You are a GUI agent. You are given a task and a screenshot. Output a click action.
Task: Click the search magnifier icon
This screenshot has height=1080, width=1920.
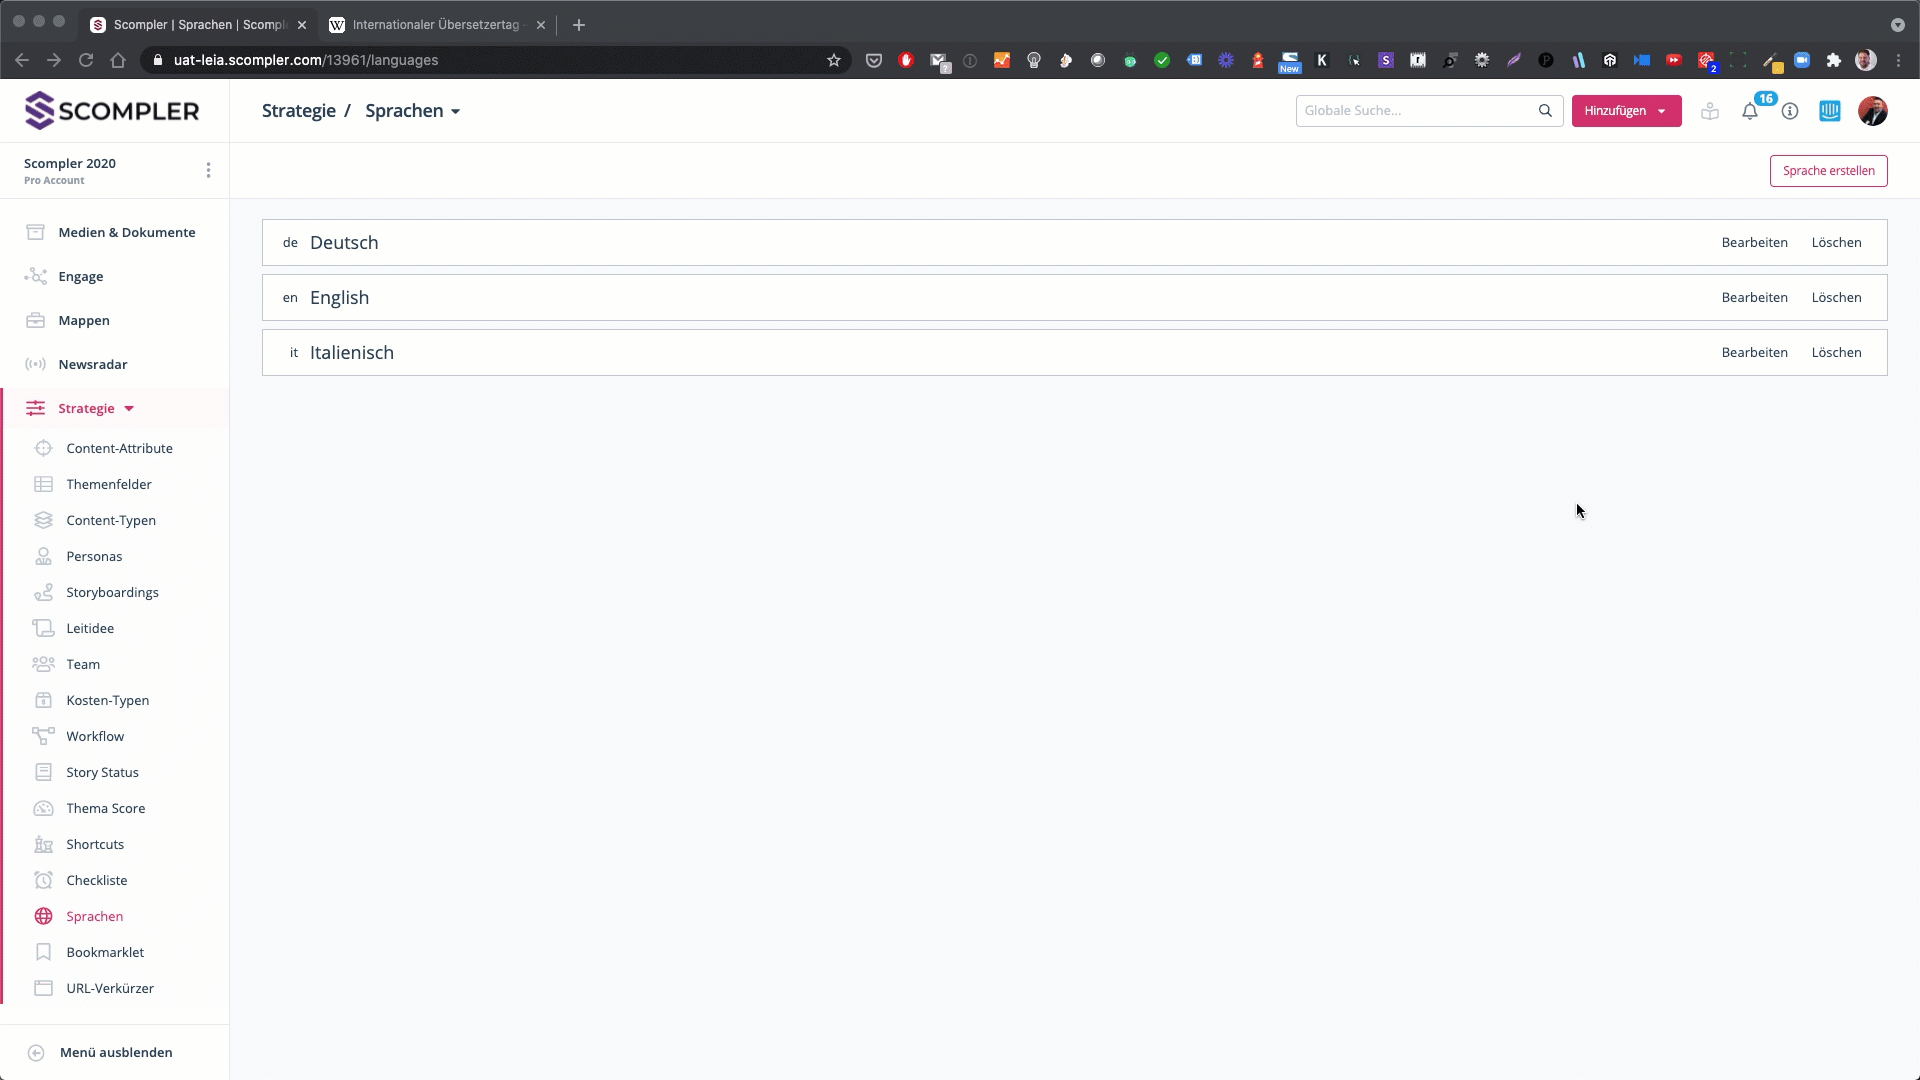click(x=1545, y=111)
